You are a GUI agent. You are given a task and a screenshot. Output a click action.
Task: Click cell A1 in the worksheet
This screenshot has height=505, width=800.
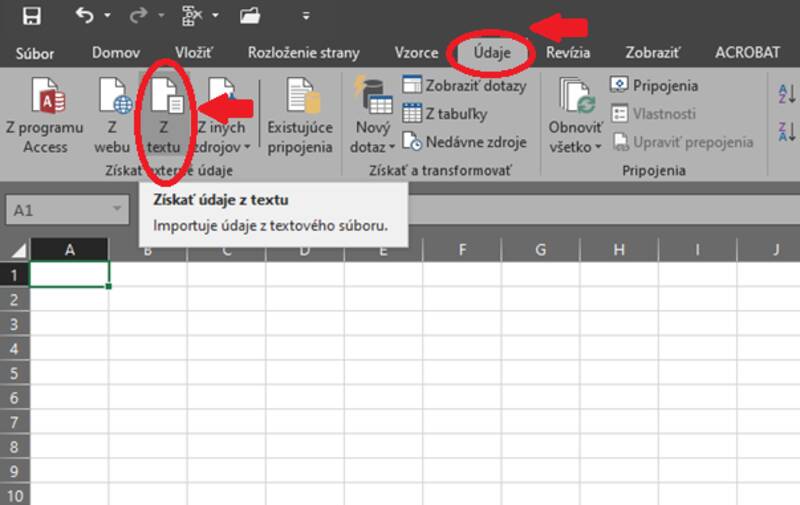[69, 274]
